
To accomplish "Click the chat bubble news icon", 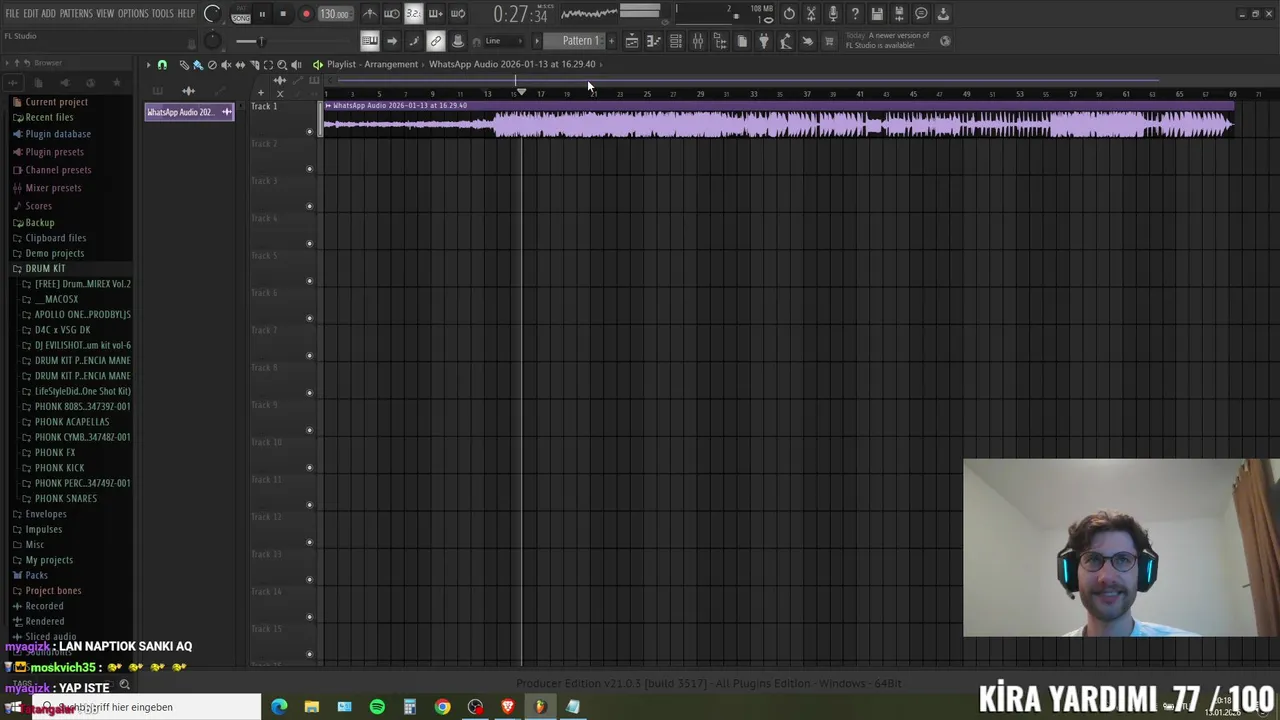I will click(x=921, y=14).
